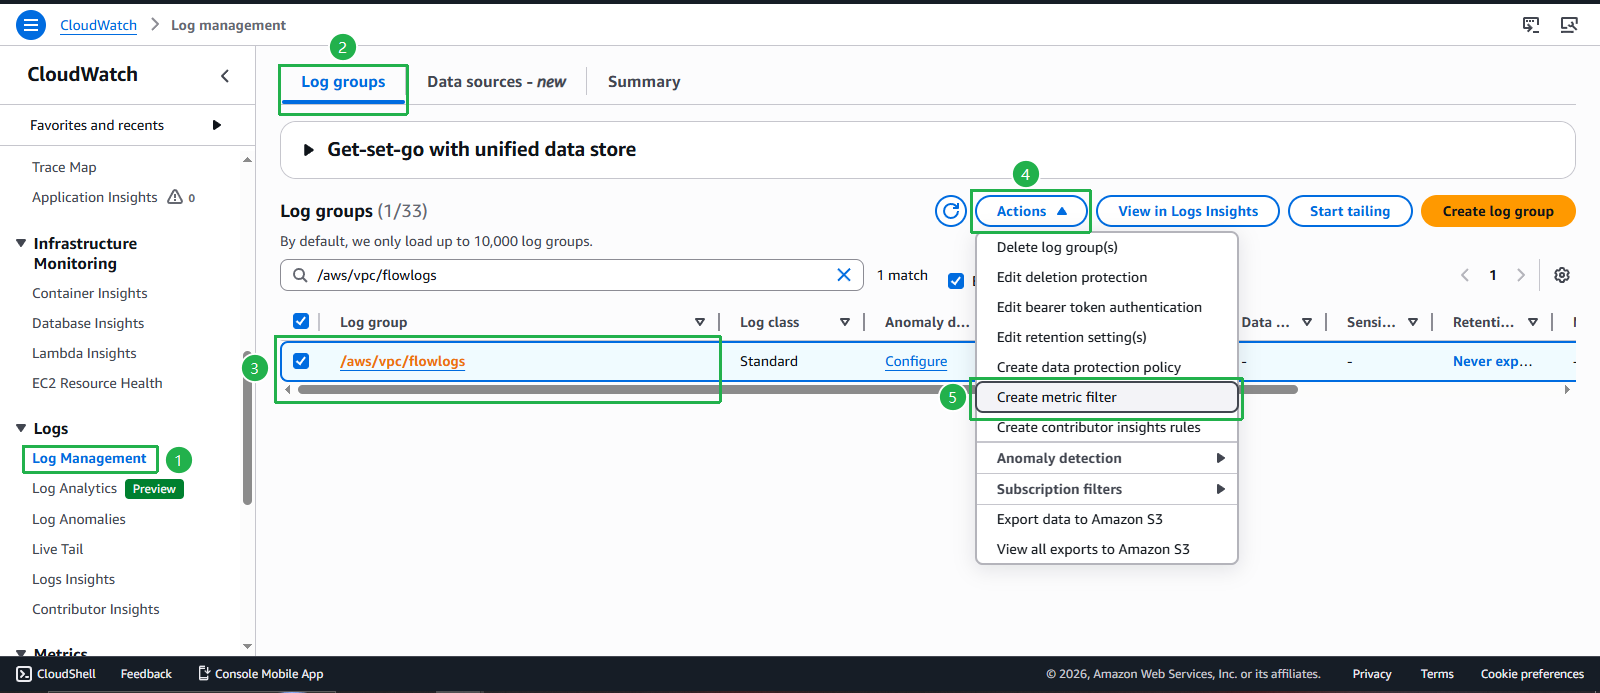
Task: Open Trace Map in sidebar
Action: click(64, 167)
